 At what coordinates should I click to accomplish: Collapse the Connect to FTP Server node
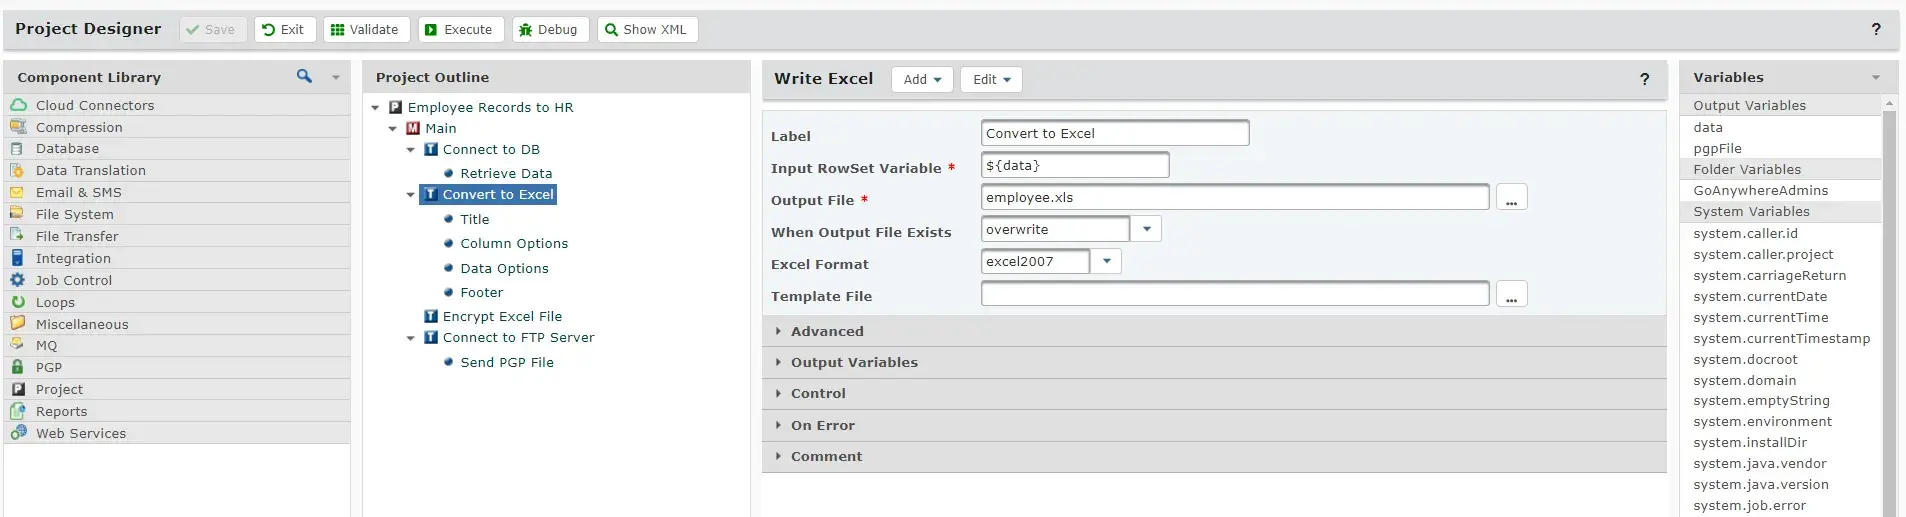[x=410, y=338]
